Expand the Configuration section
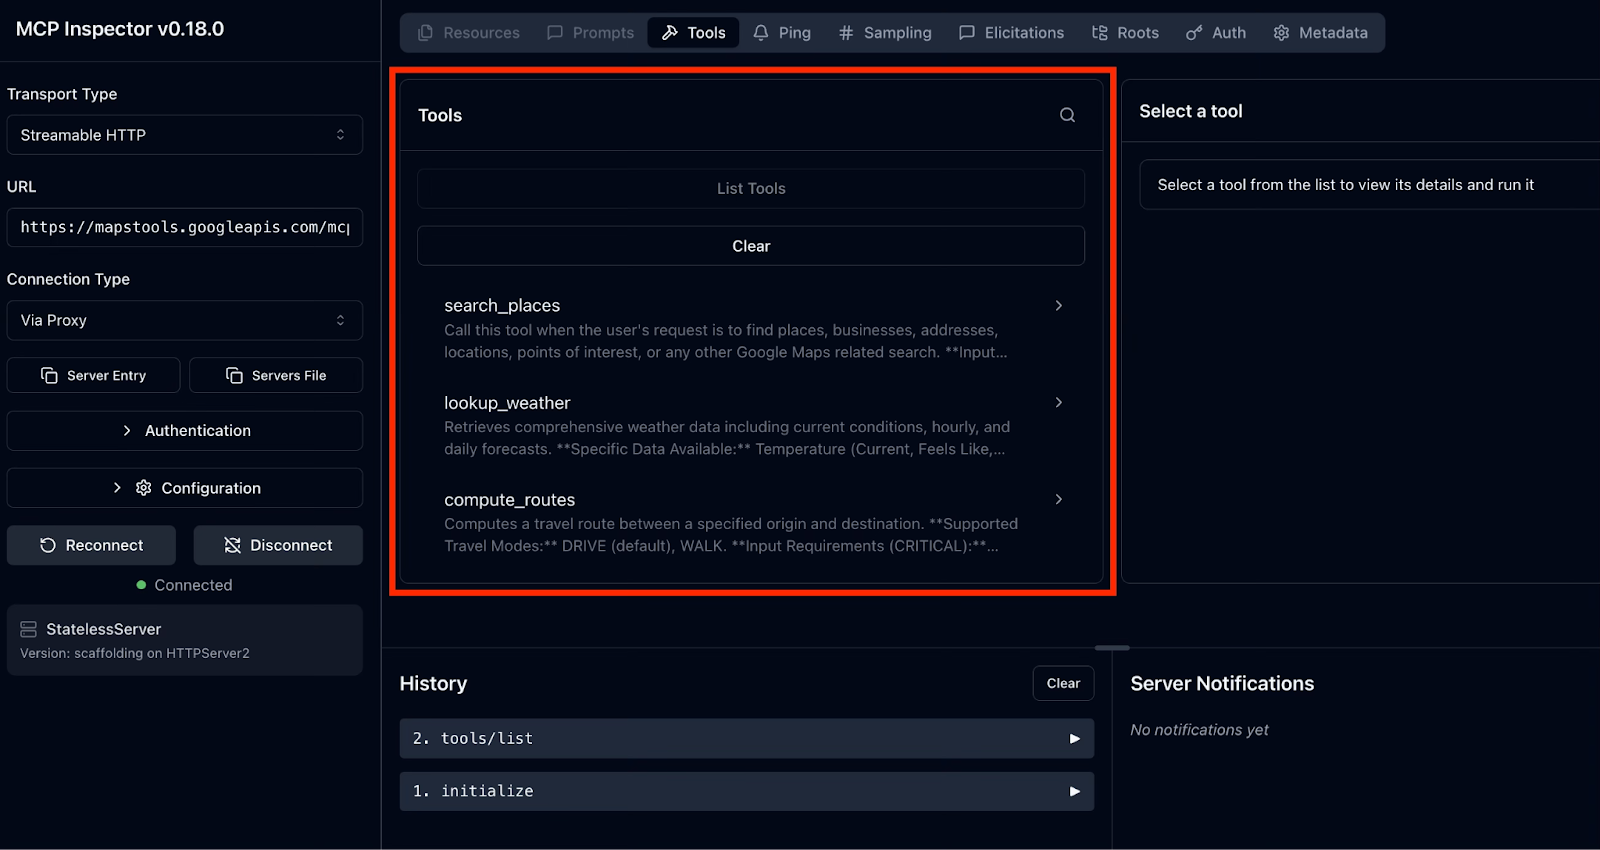 point(184,488)
